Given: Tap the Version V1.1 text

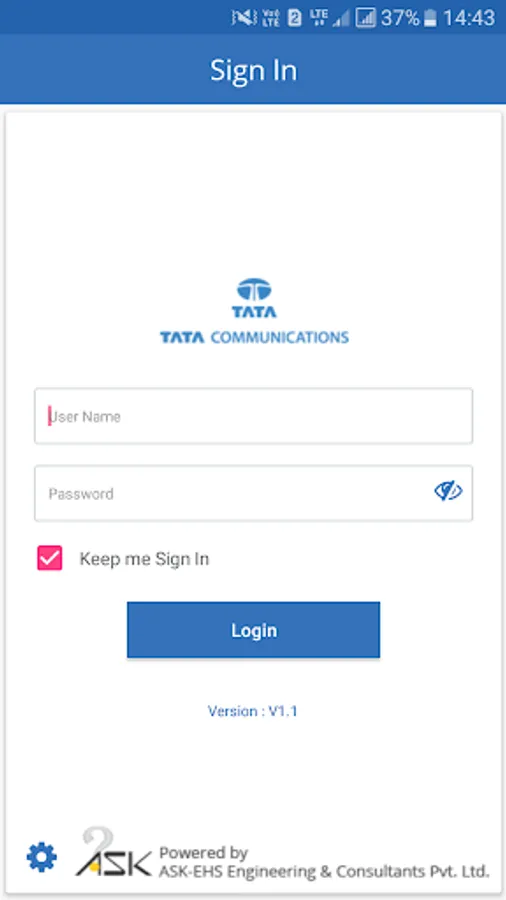Looking at the screenshot, I should coord(253,711).
